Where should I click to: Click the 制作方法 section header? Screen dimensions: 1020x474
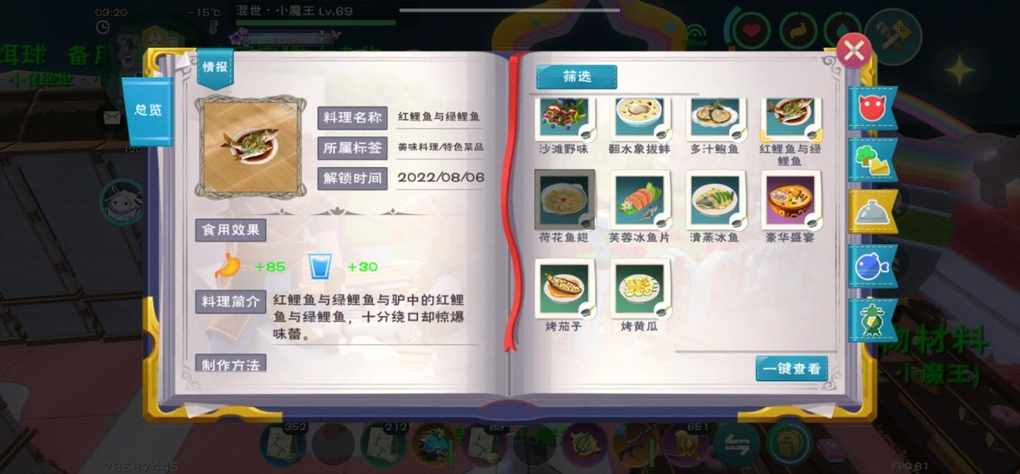[231, 363]
